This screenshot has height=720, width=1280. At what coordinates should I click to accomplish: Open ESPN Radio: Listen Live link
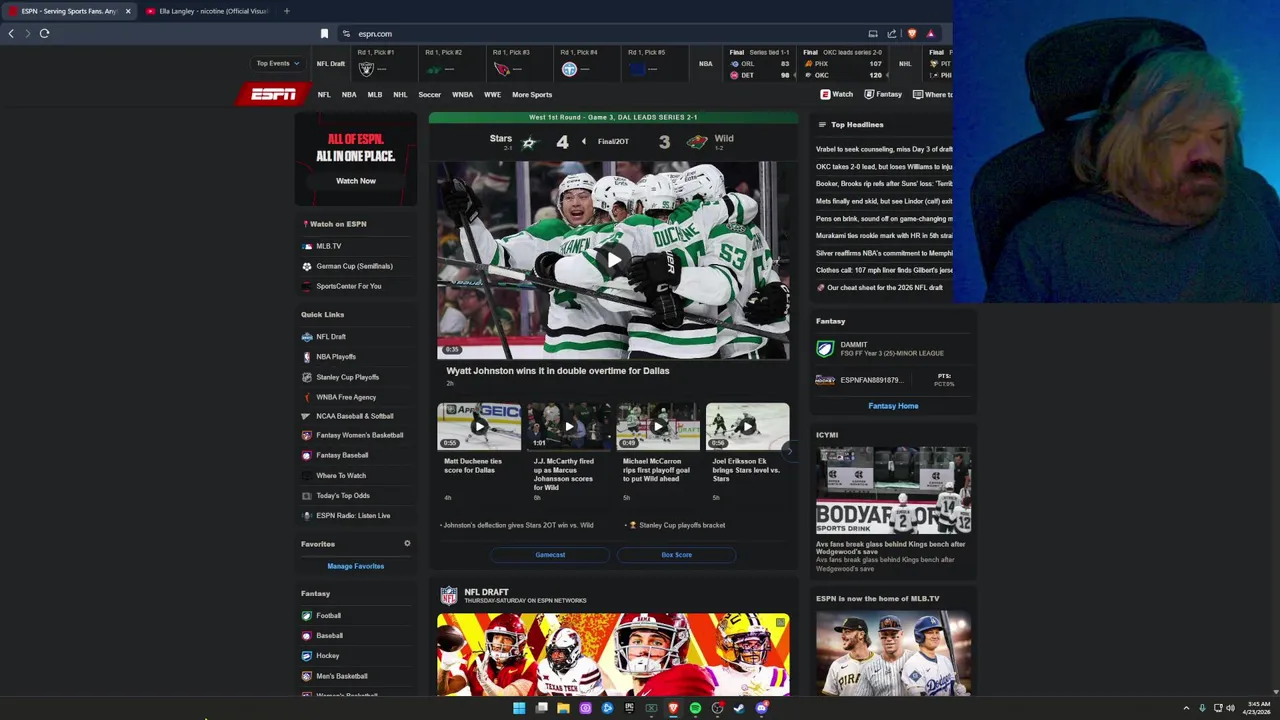(353, 516)
